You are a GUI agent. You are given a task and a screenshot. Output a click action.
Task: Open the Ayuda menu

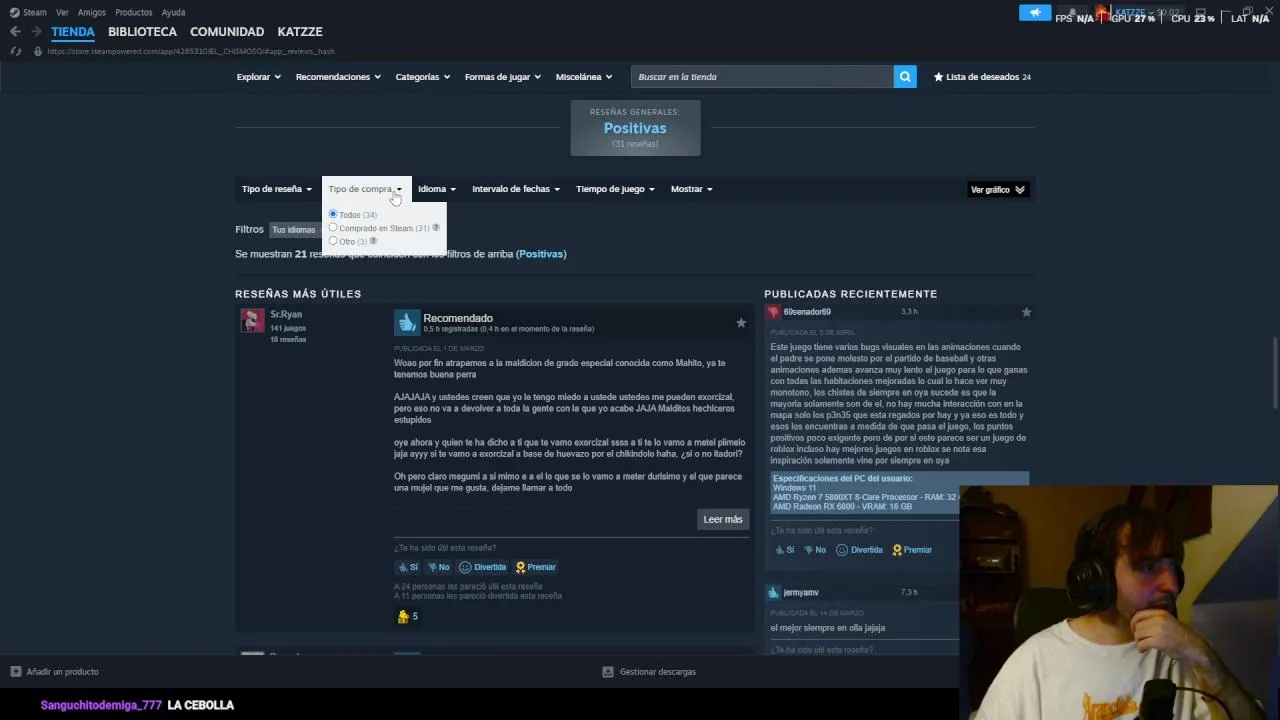pyautogui.click(x=173, y=13)
